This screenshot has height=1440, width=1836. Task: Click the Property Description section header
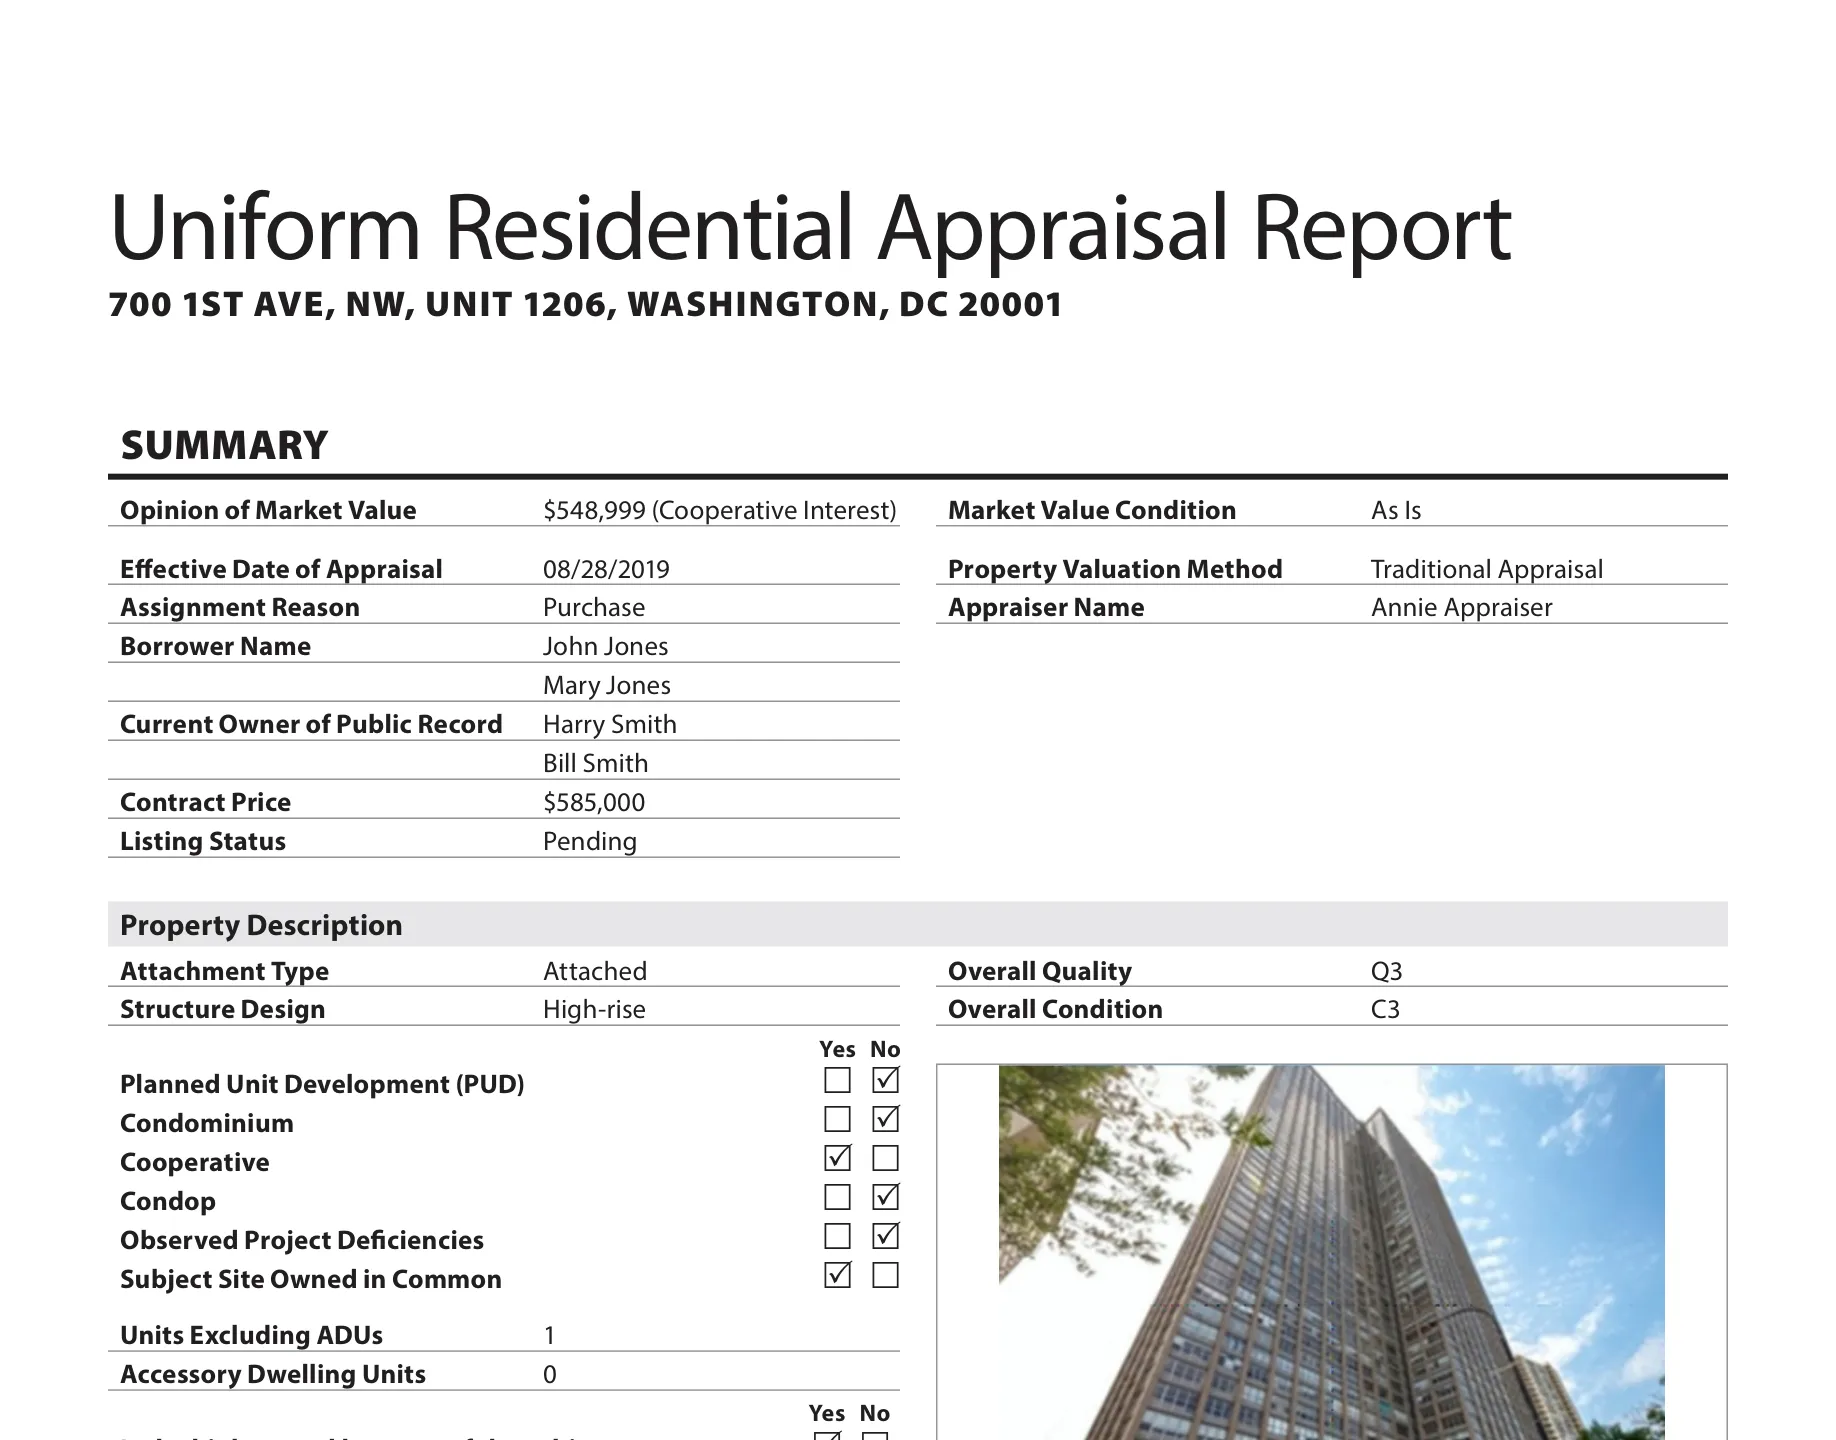[x=918, y=925]
